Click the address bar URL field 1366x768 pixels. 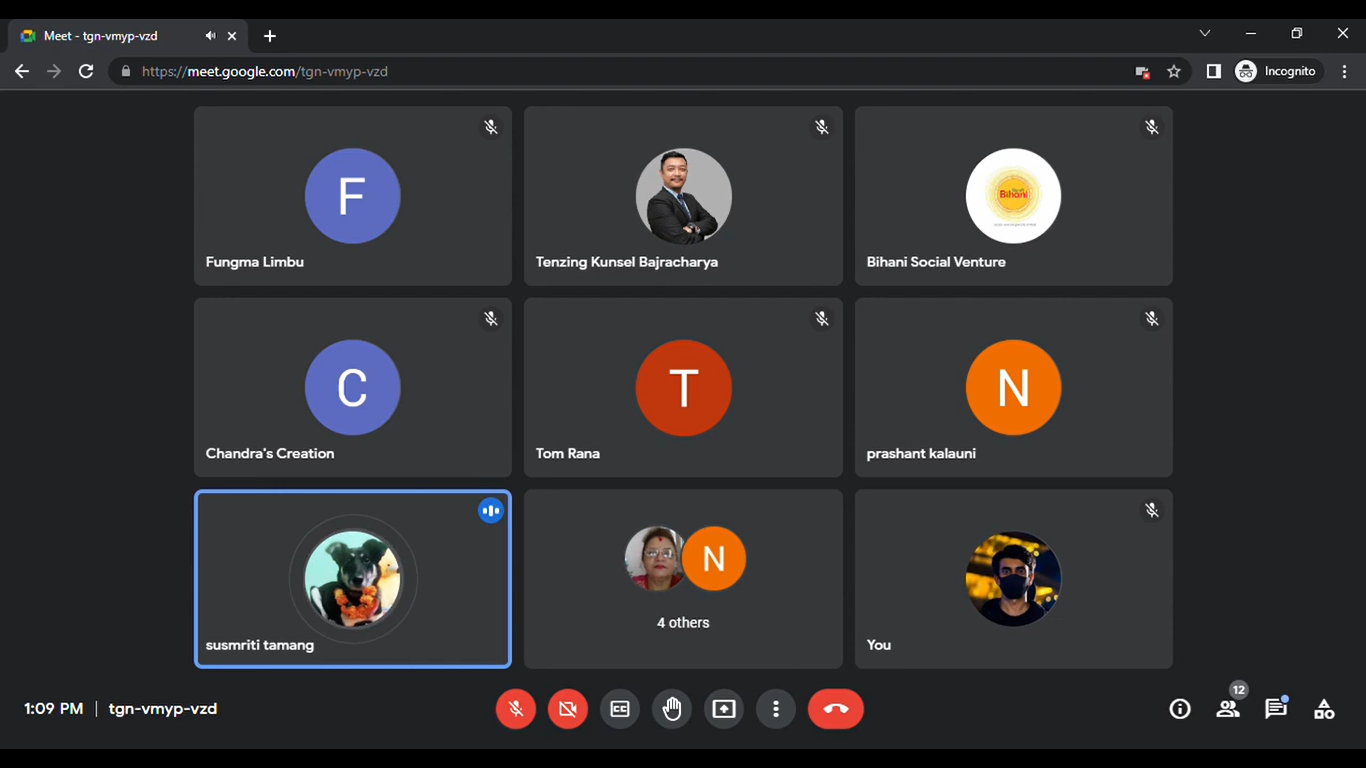coord(600,72)
